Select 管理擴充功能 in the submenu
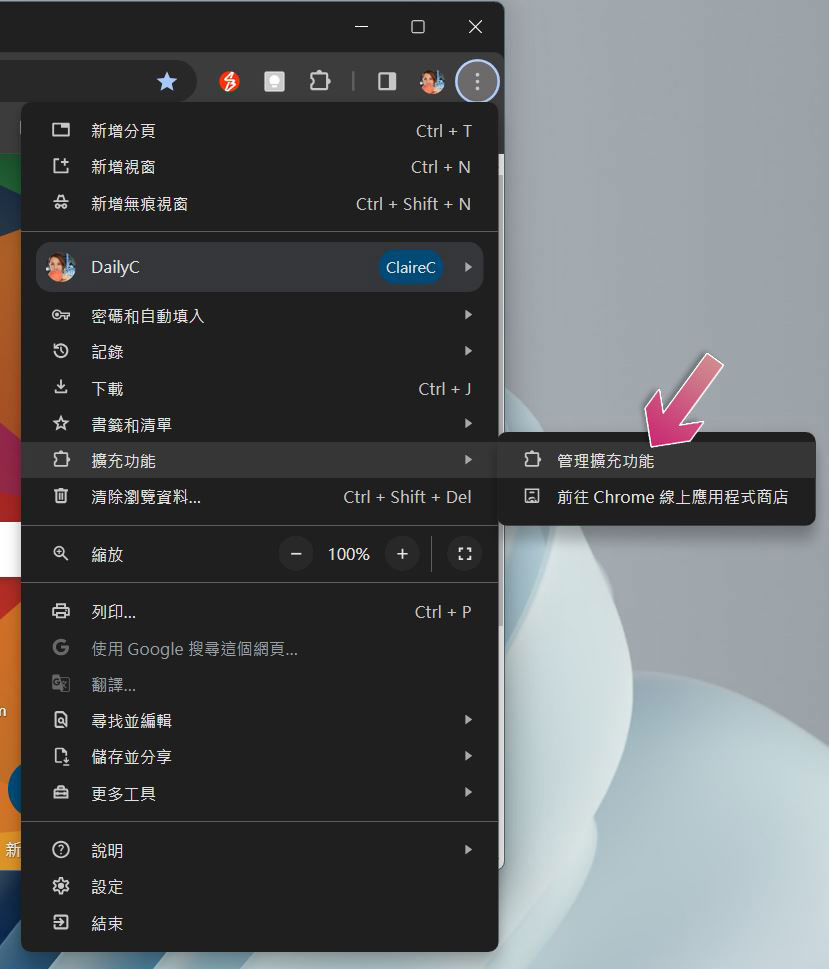 (x=605, y=461)
